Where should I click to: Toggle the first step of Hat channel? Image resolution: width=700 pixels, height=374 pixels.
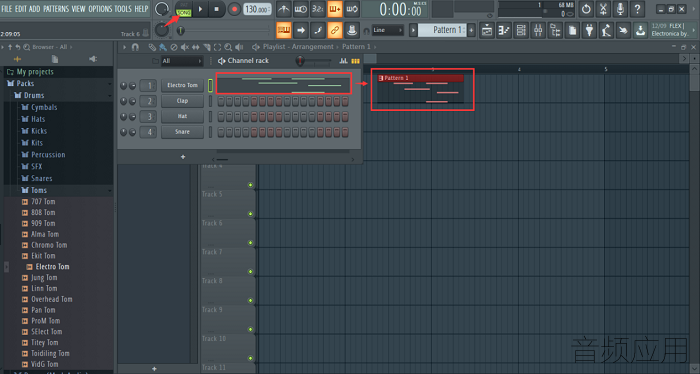tap(221, 116)
